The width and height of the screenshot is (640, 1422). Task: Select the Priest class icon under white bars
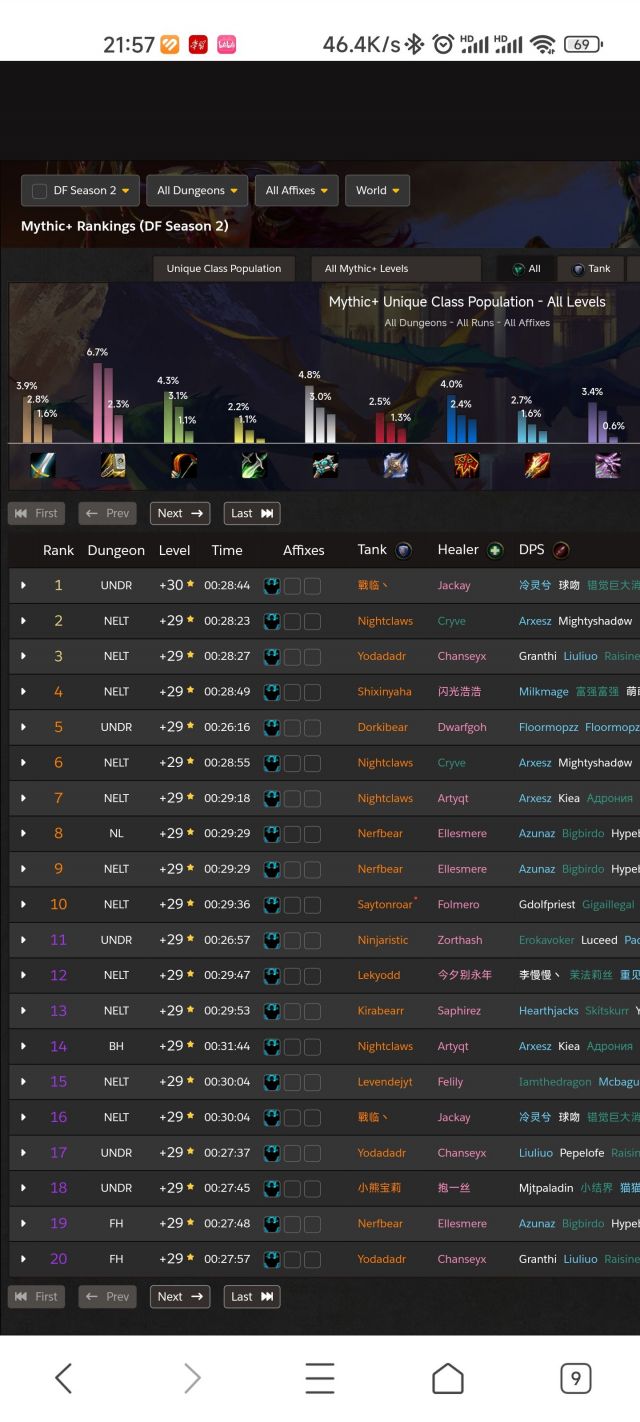click(x=325, y=465)
